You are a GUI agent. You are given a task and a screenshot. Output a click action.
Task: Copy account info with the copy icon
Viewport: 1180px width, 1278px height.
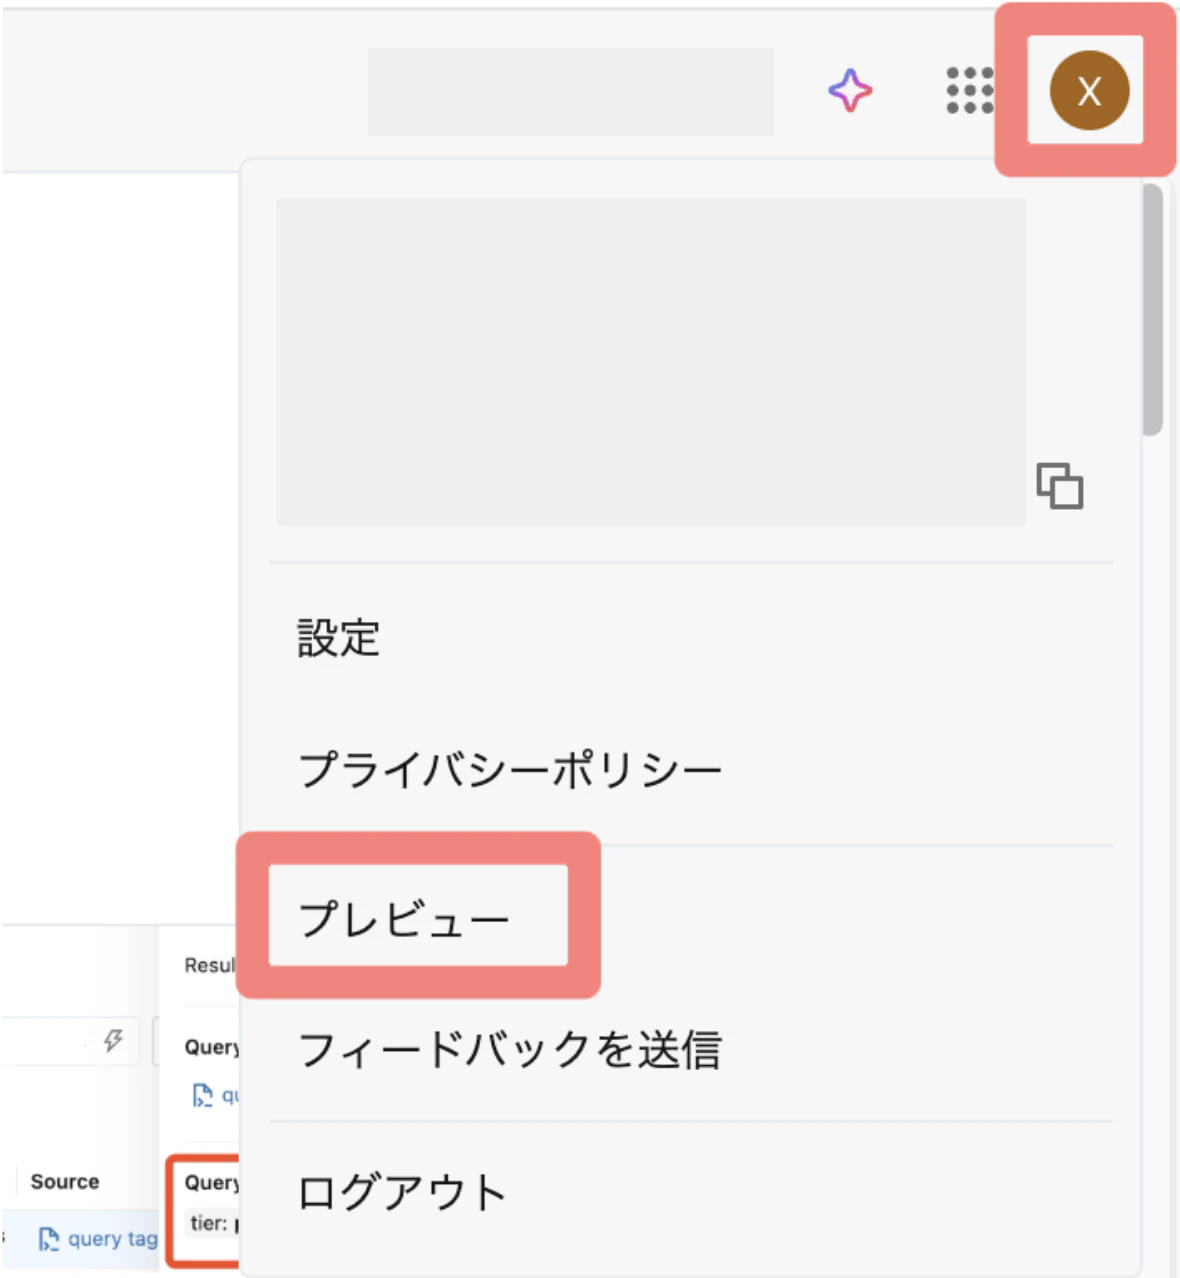coord(1060,486)
